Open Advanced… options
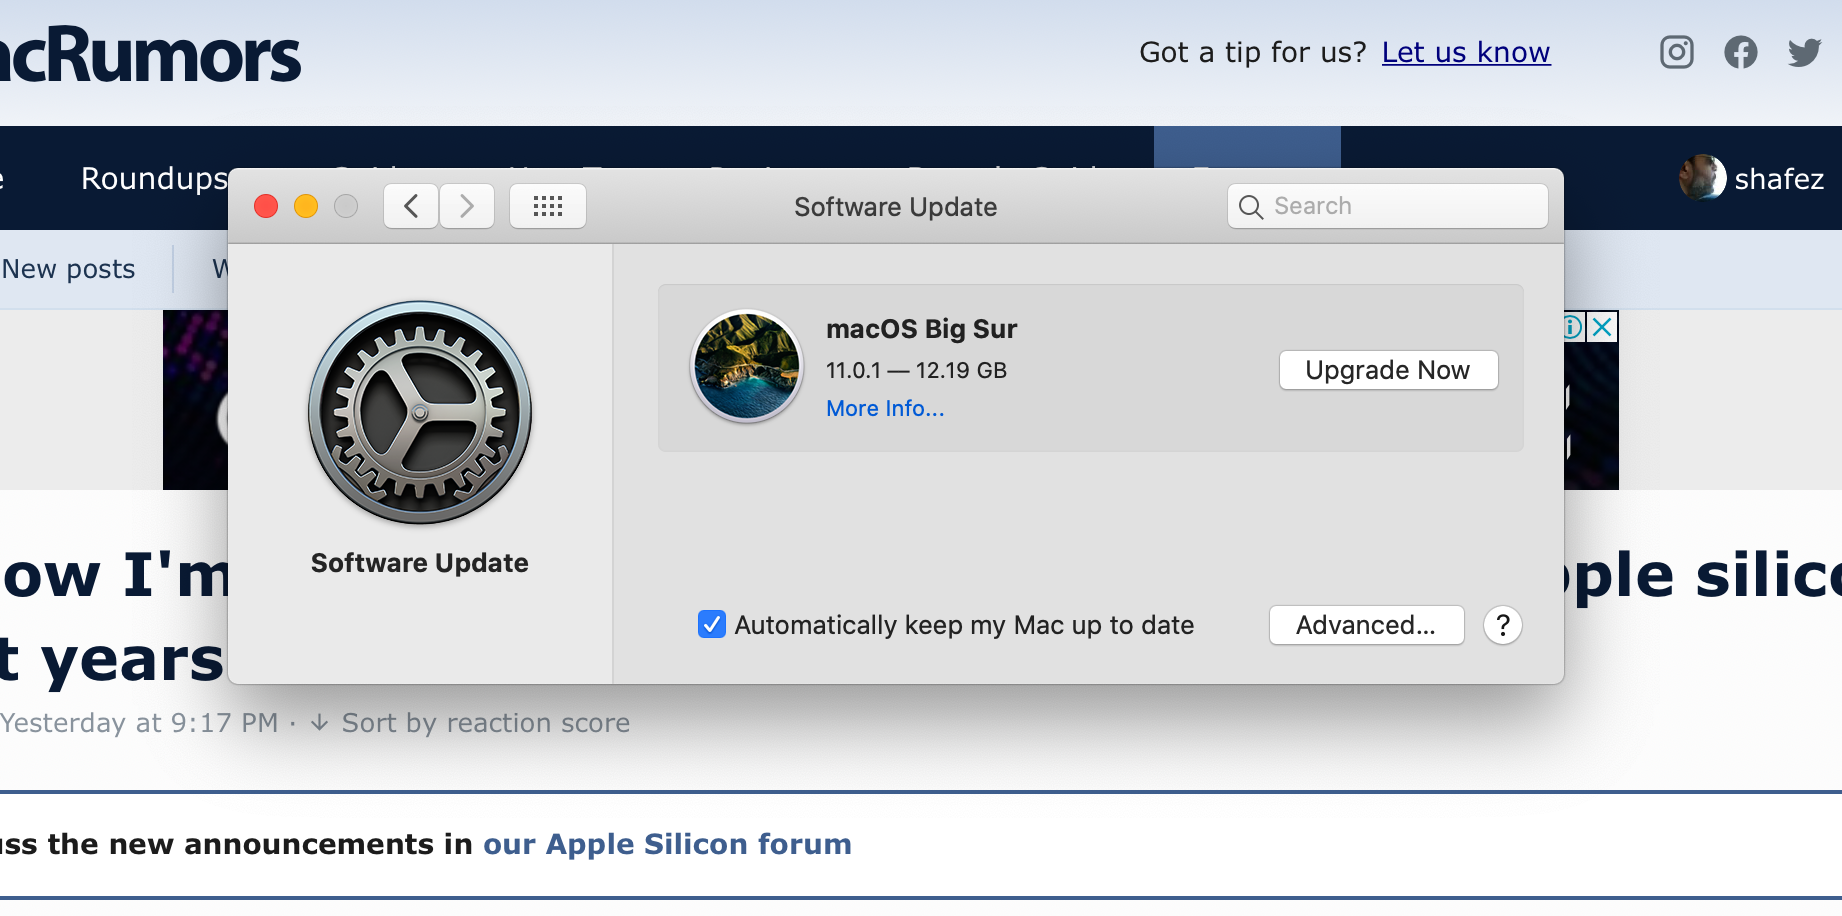This screenshot has width=1842, height=916. point(1366,625)
